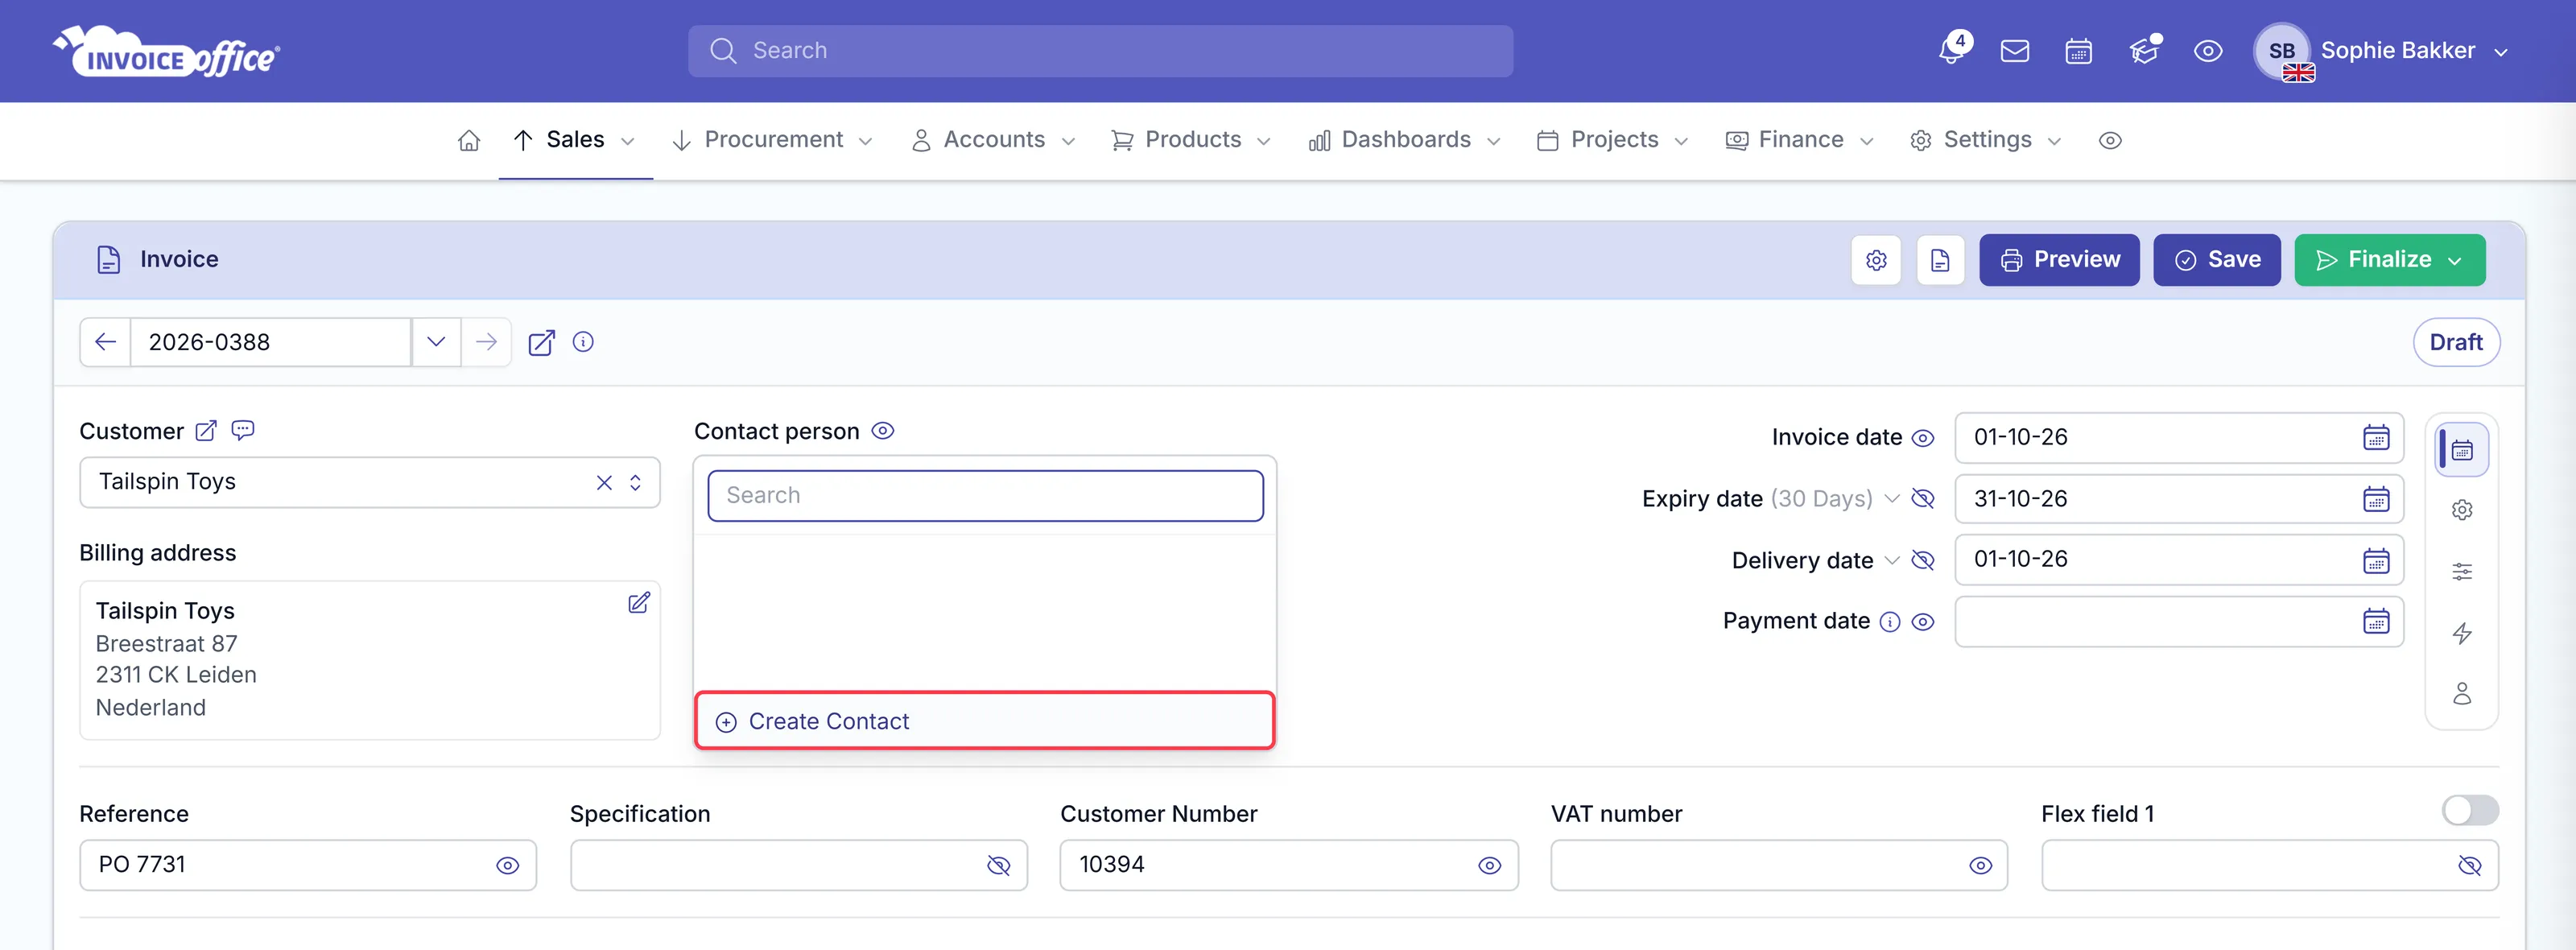The width and height of the screenshot is (2576, 950).
Task: Open the calendar icon in top bar
Action: (2079, 51)
